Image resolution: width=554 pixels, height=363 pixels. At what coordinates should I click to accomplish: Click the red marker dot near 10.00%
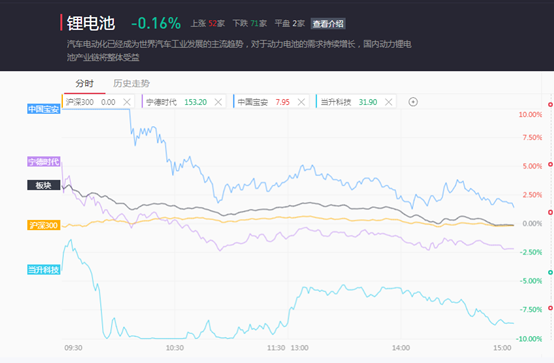pos(550,105)
